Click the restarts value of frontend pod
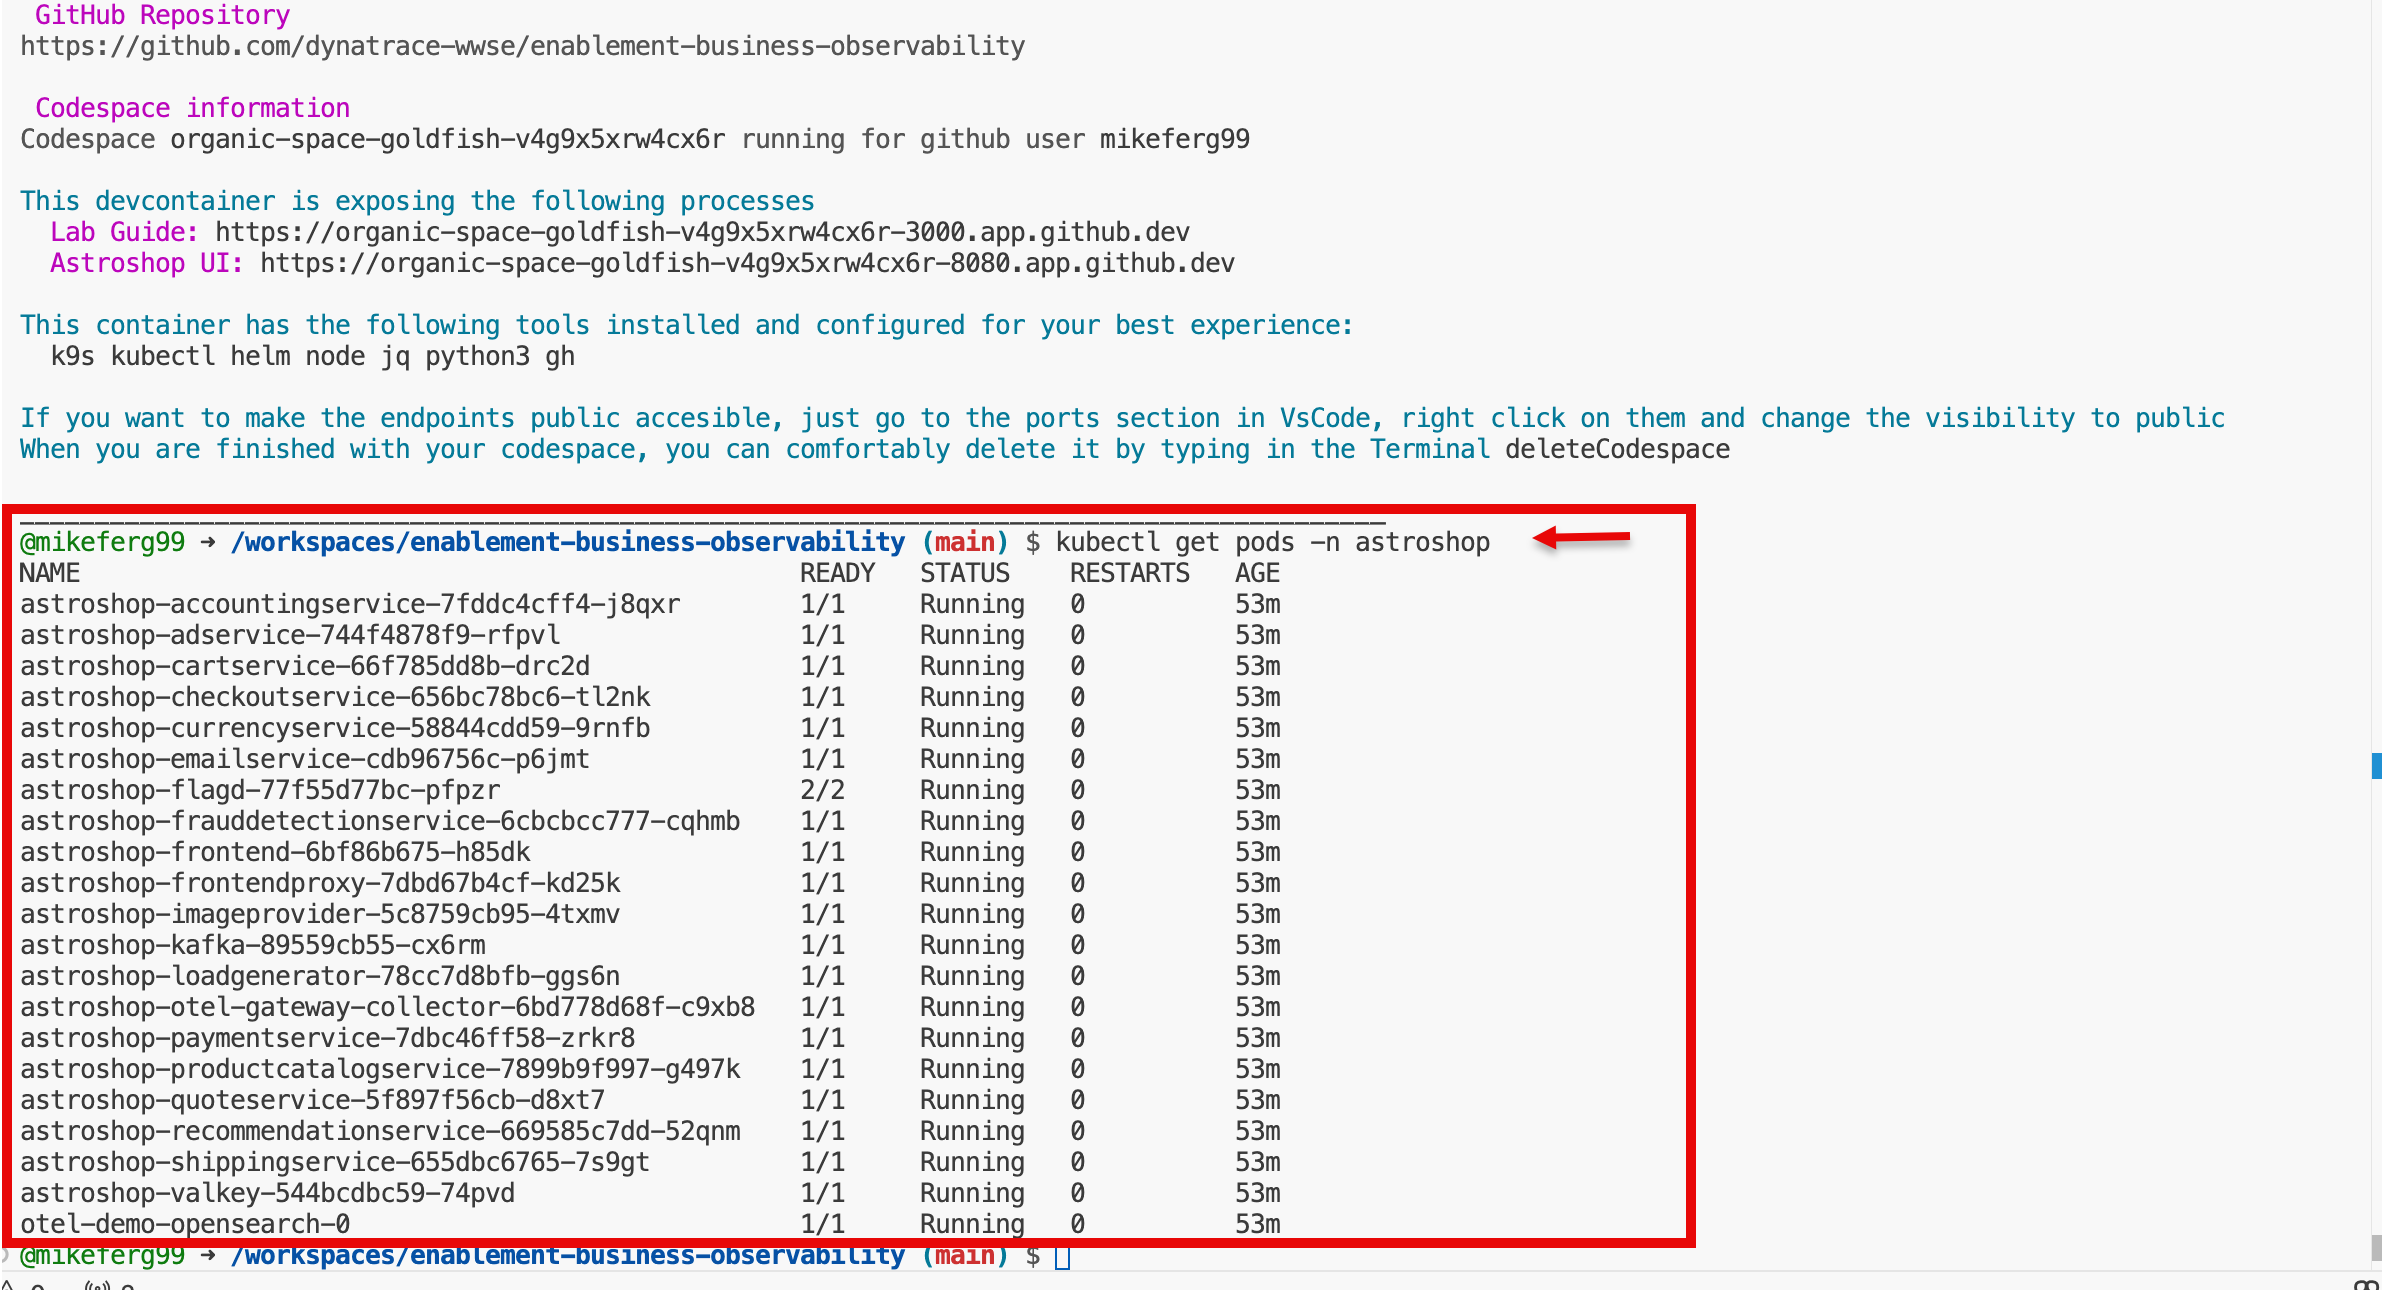Screen dimensions: 2382x1290 [x=1077, y=852]
